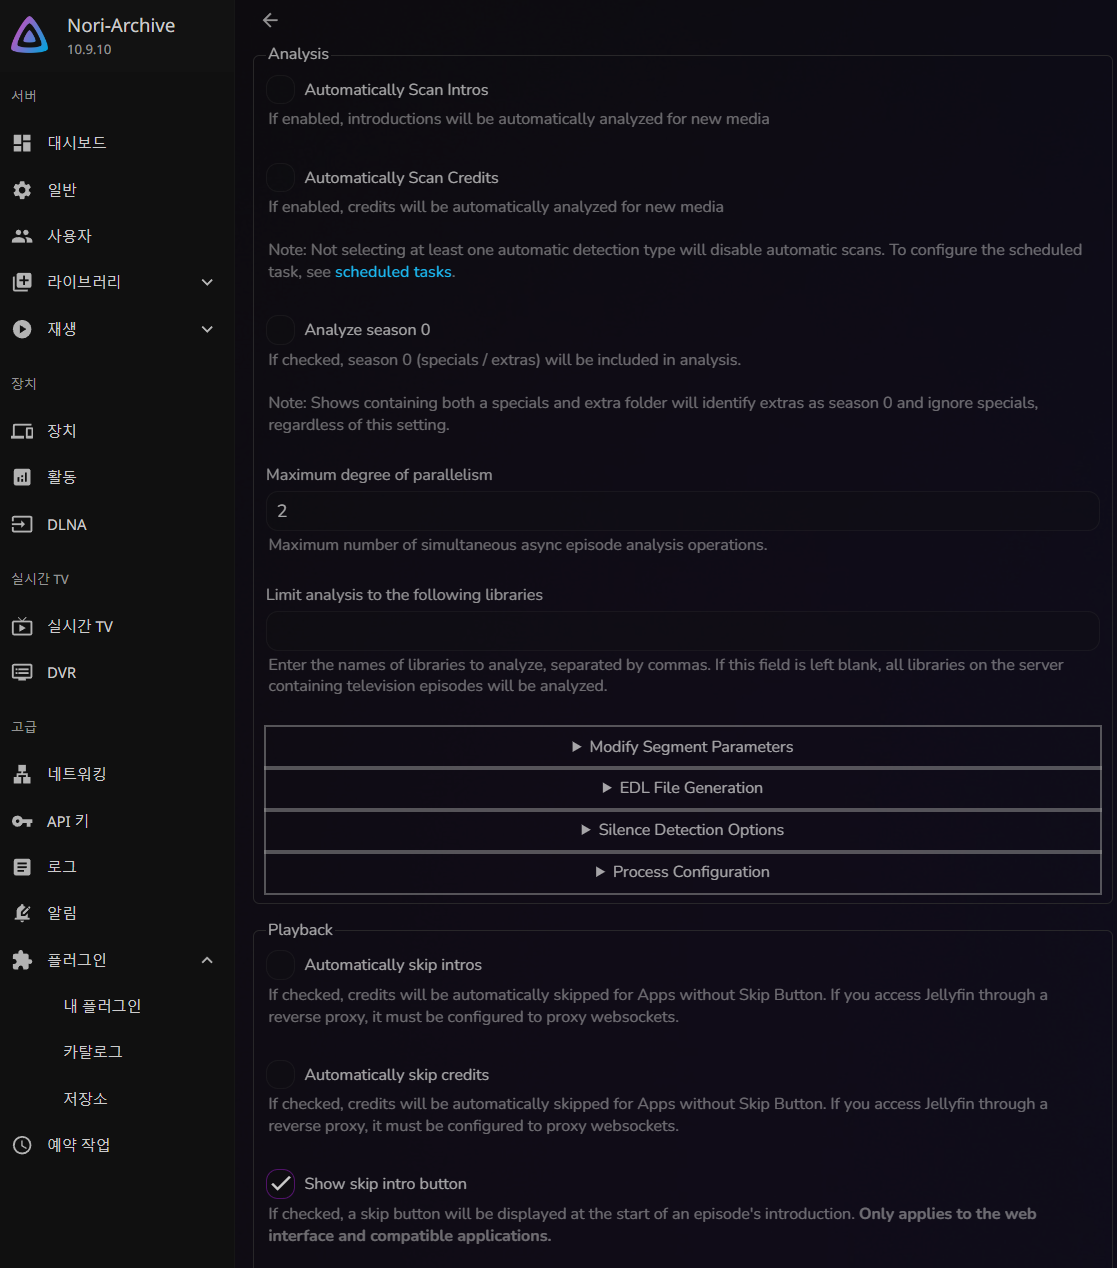Expand Silence Detection Options
The image size is (1117, 1268).
coord(683,830)
